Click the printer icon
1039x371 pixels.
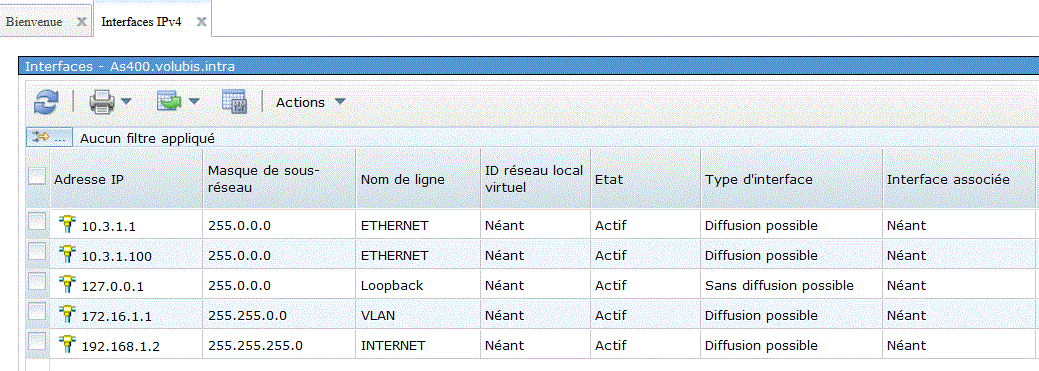click(x=102, y=102)
